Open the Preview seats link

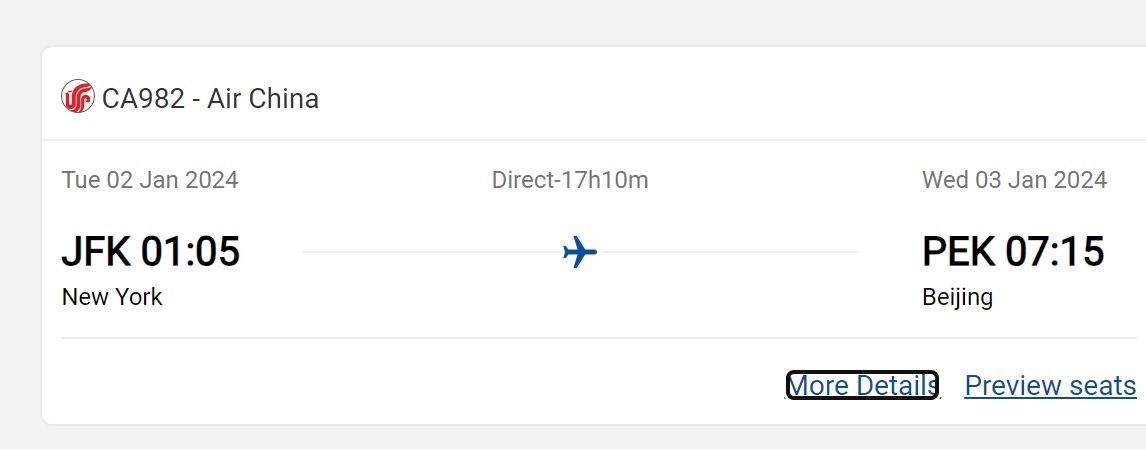[x=1050, y=386]
